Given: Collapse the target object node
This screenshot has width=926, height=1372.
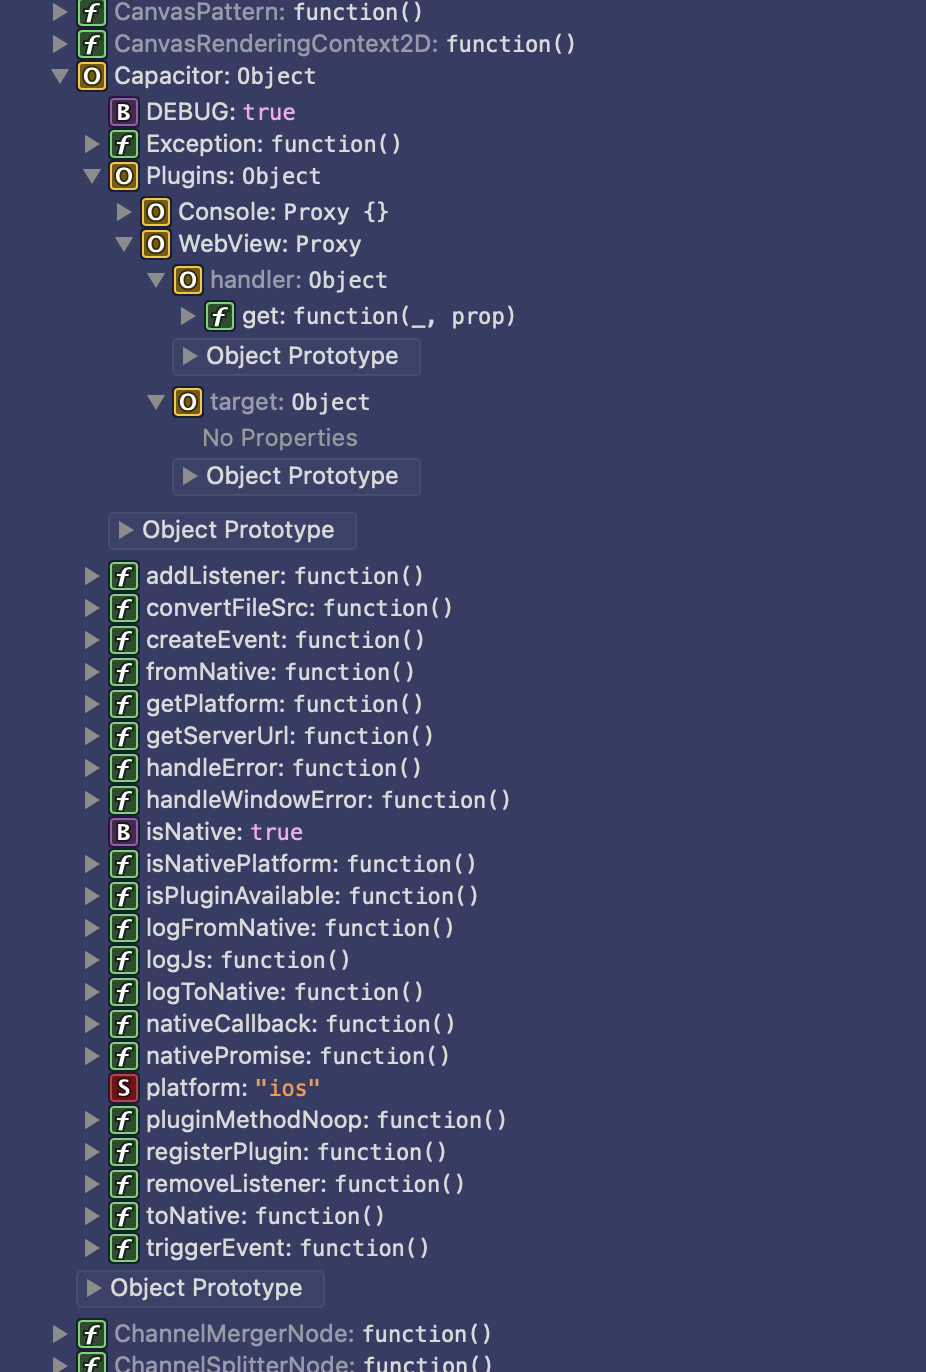Looking at the screenshot, I should (x=156, y=402).
